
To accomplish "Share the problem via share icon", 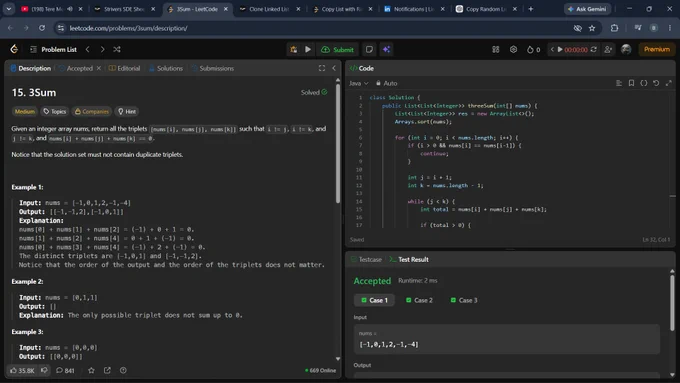I will (107, 370).
